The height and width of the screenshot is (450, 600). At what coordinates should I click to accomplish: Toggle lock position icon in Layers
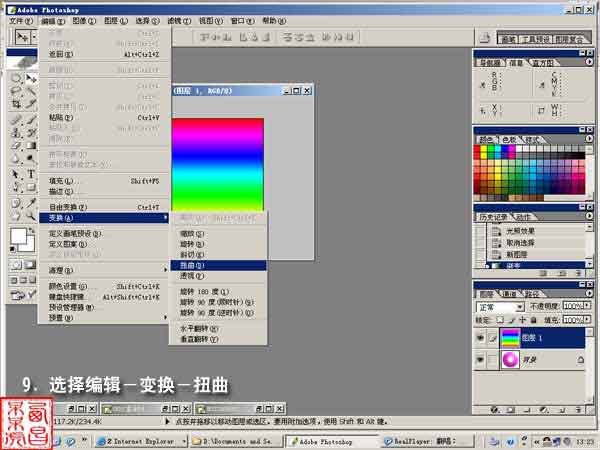tap(522, 320)
